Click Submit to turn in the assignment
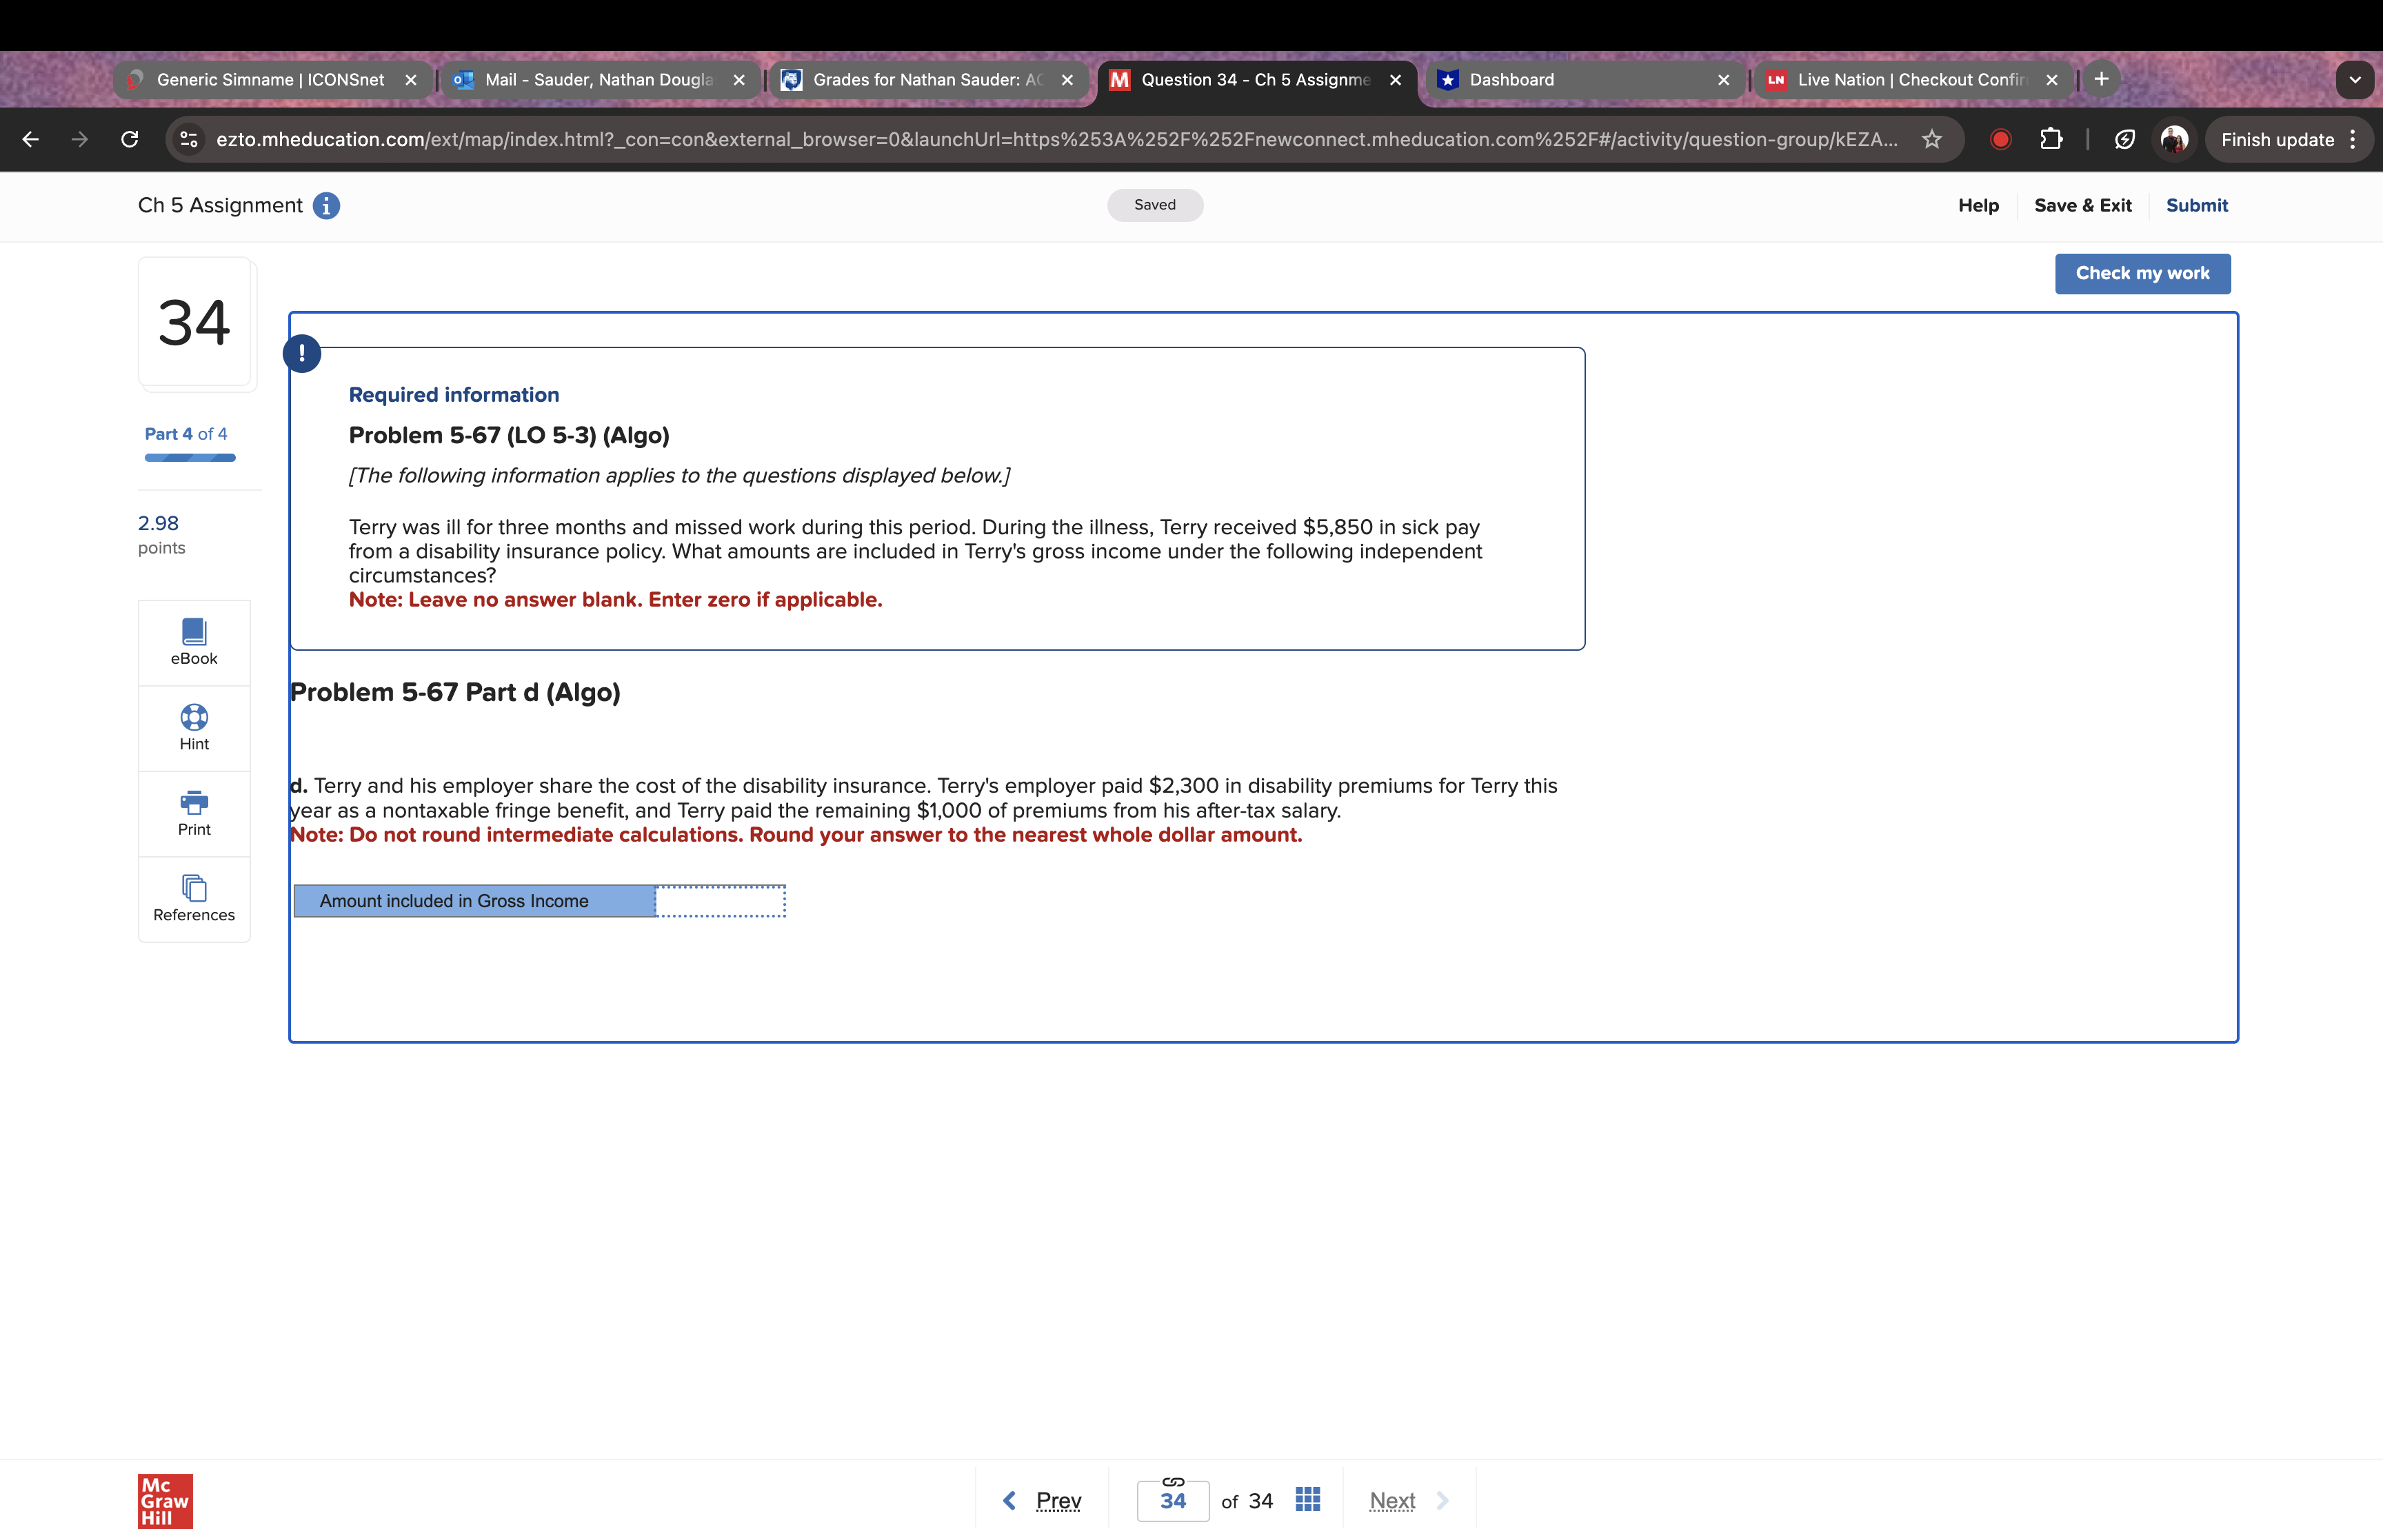Viewport: 2383px width, 1540px height. pyautogui.click(x=2196, y=205)
